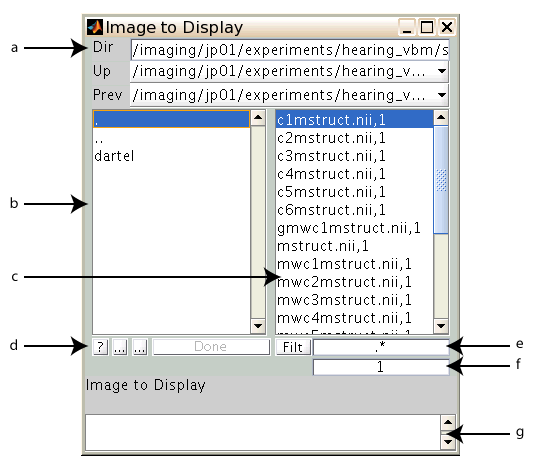
Task: Click the directory list scroll down arrow
Action: (x=258, y=326)
